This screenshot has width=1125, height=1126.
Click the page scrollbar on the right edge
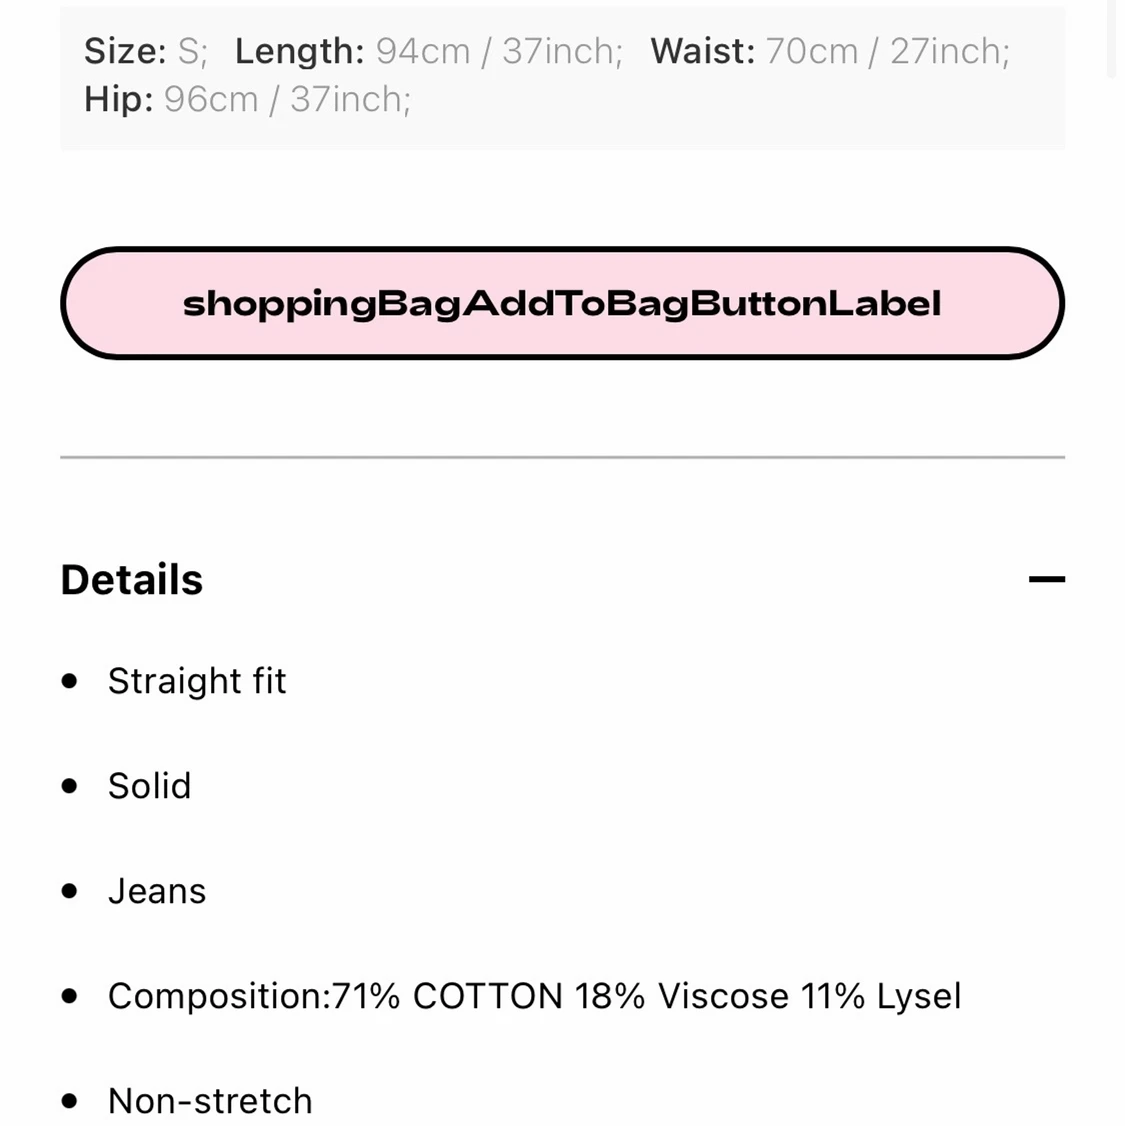pos(1112,40)
